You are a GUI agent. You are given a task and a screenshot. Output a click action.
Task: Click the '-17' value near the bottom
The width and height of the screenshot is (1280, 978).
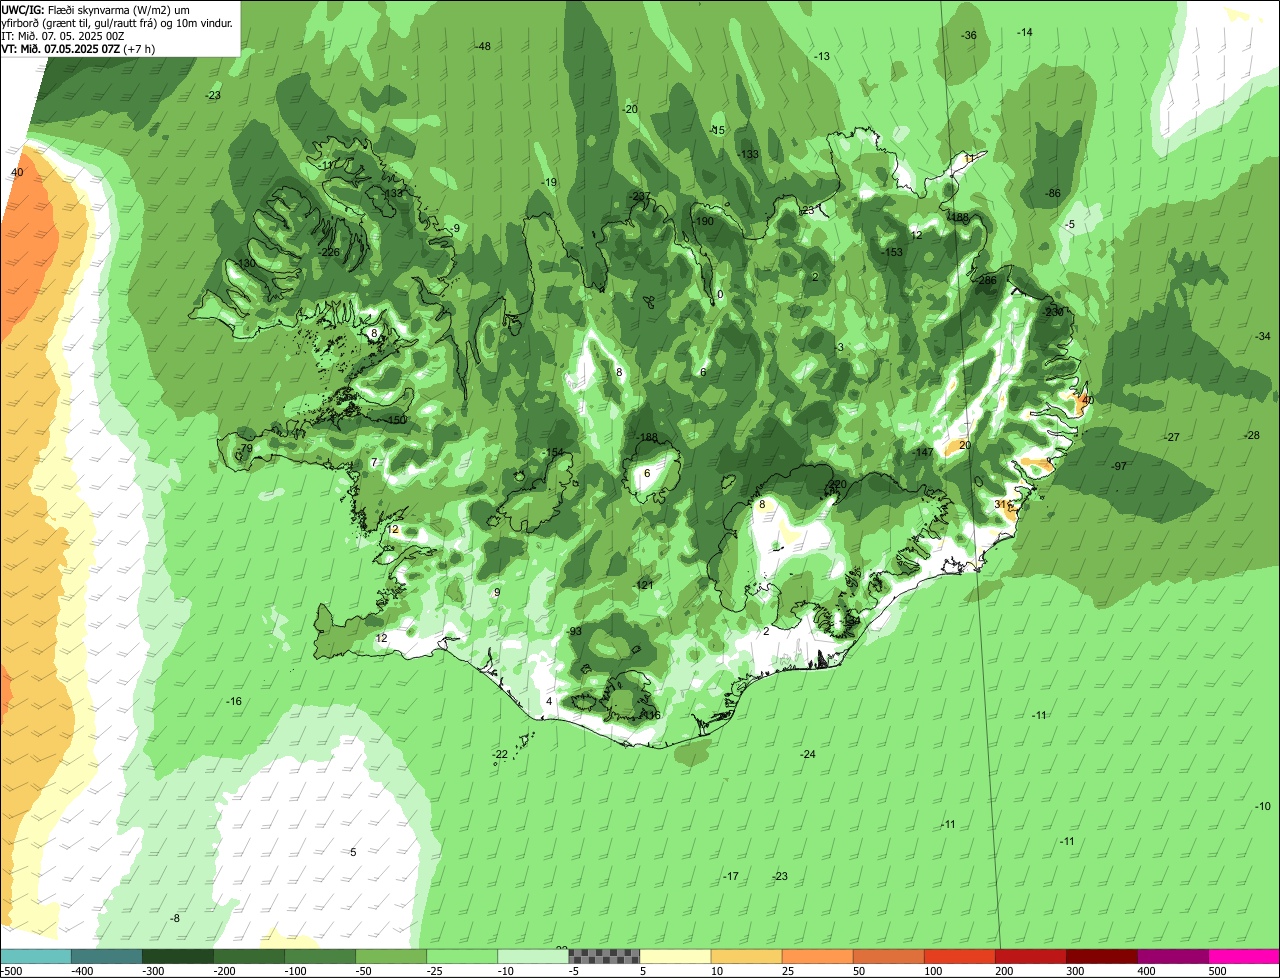[731, 876]
